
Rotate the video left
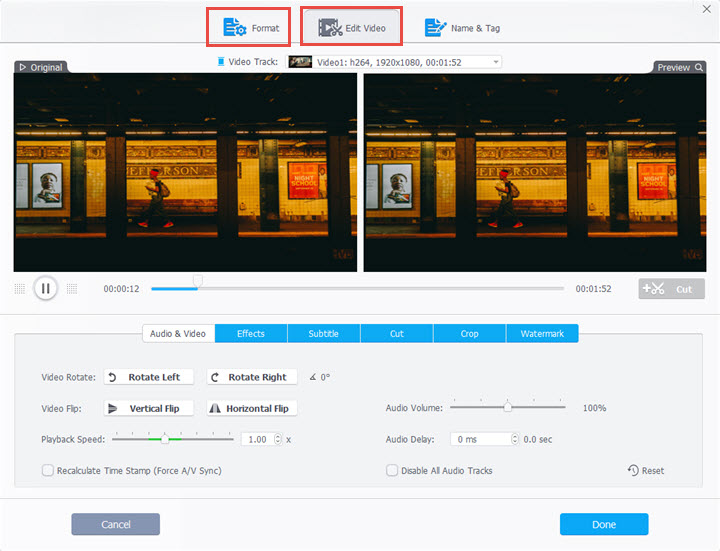(x=148, y=377)
